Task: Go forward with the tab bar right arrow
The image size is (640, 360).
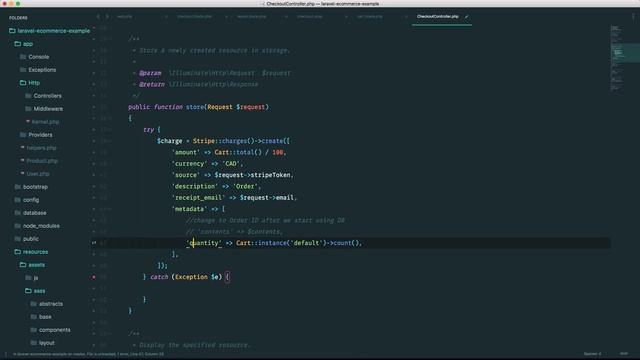Action: 107,17
